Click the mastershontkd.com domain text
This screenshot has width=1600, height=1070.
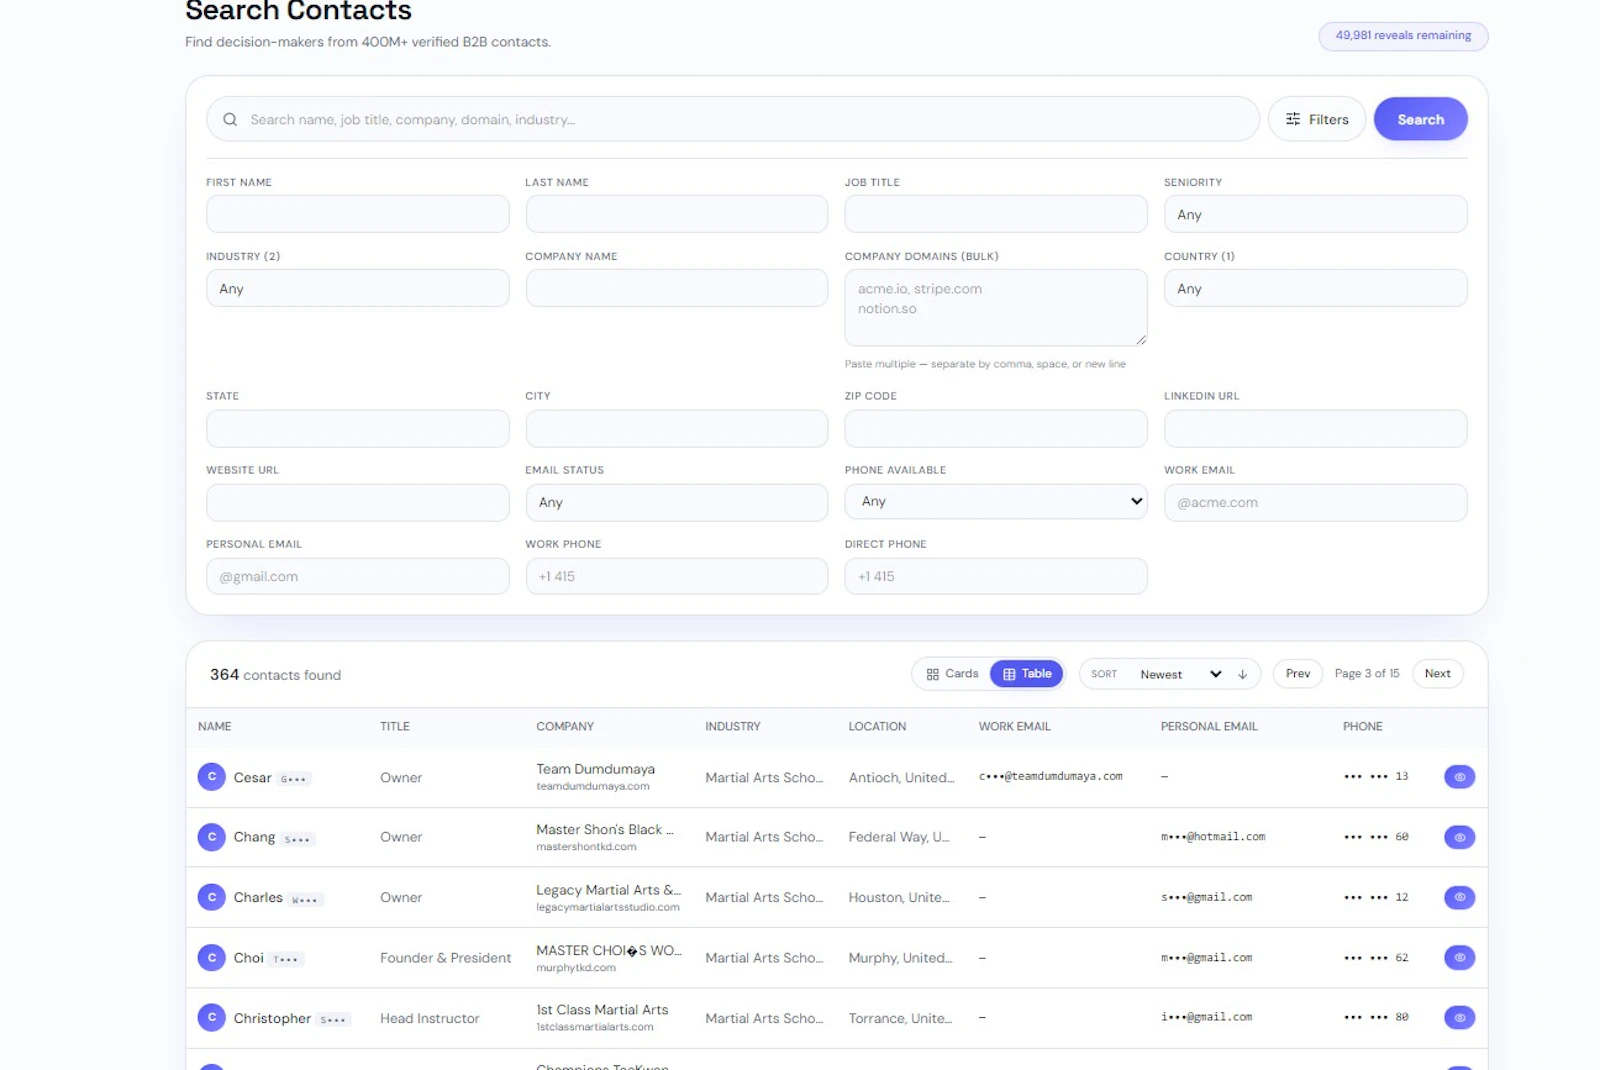coord(586,847)
